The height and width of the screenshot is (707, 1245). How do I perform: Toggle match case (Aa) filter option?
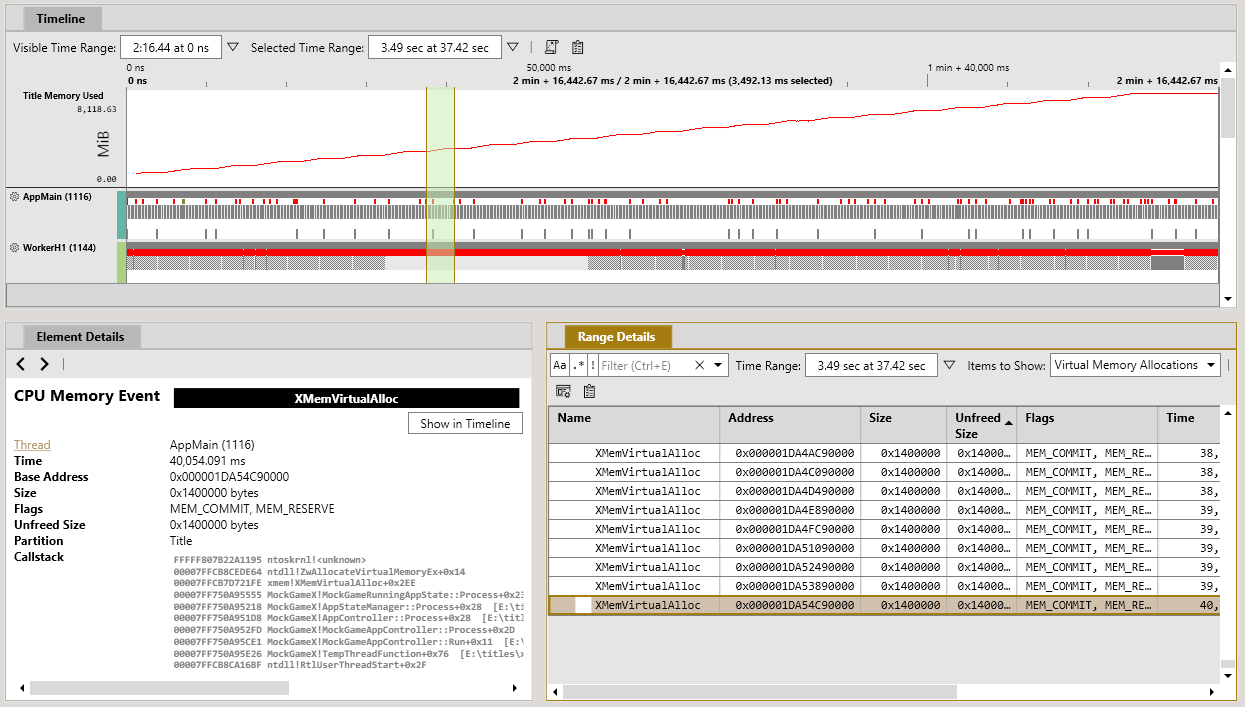coord(560,365)
